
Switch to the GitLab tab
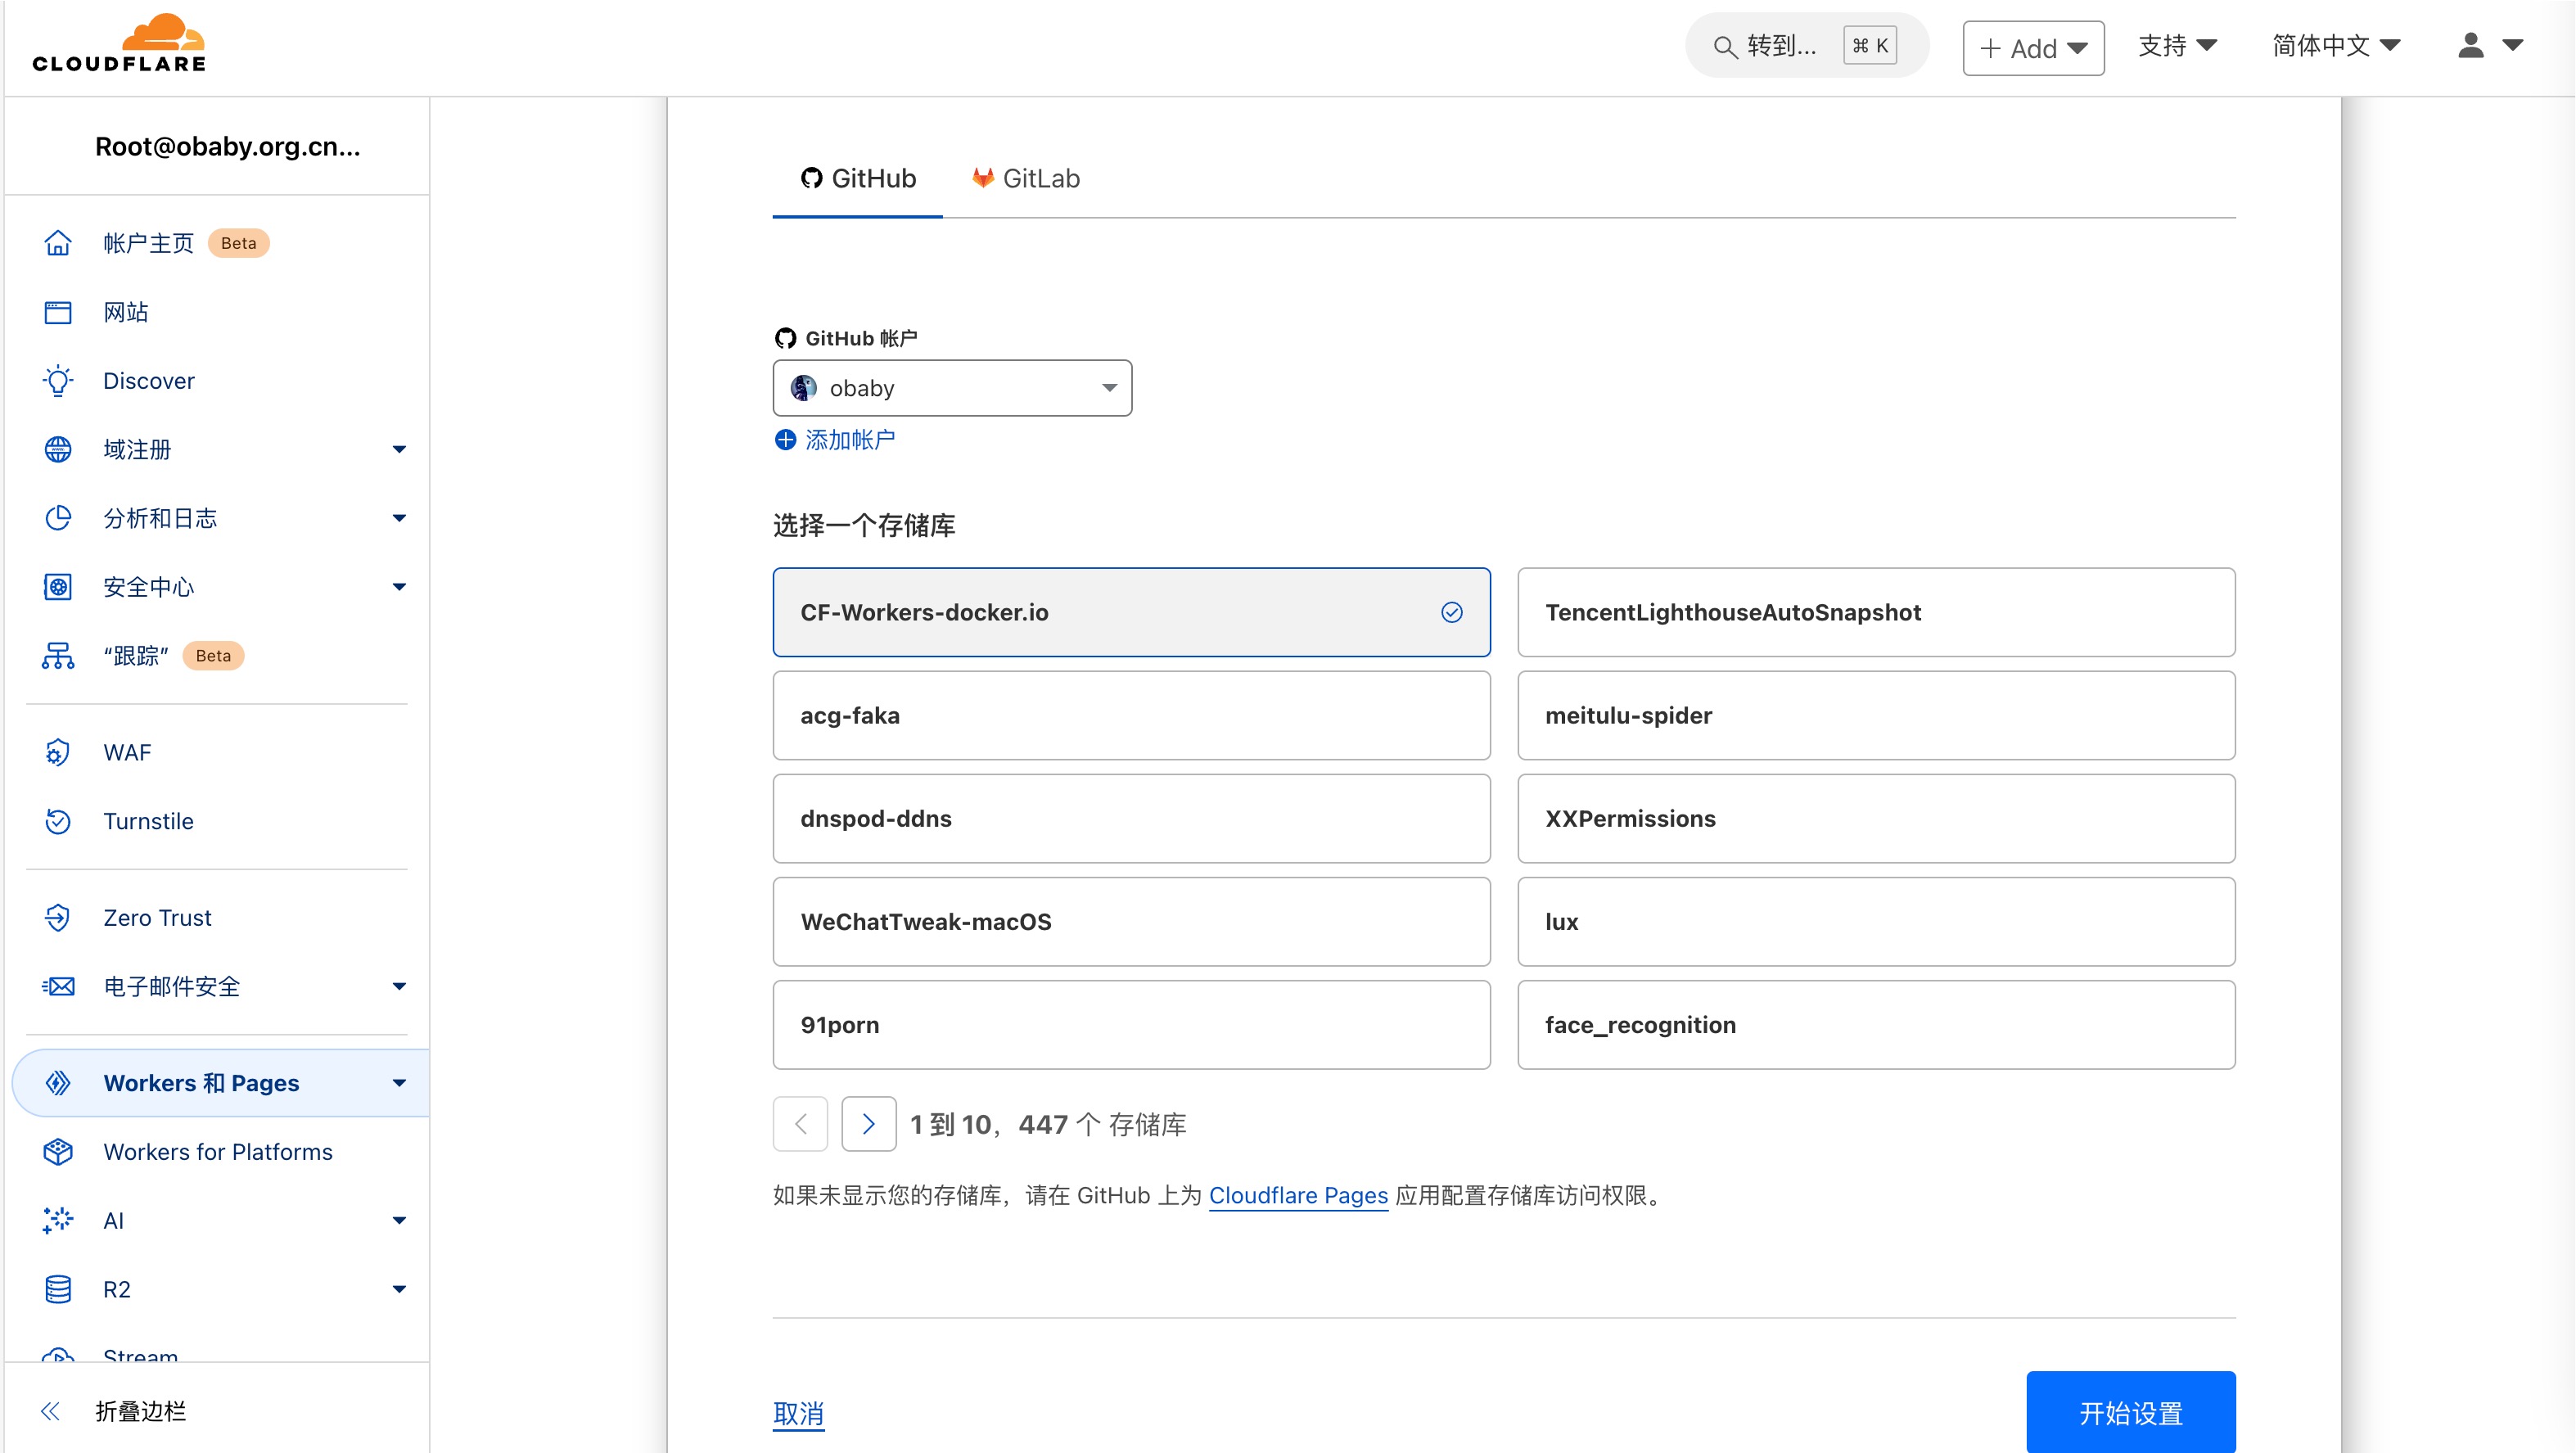pos(1026,179)
